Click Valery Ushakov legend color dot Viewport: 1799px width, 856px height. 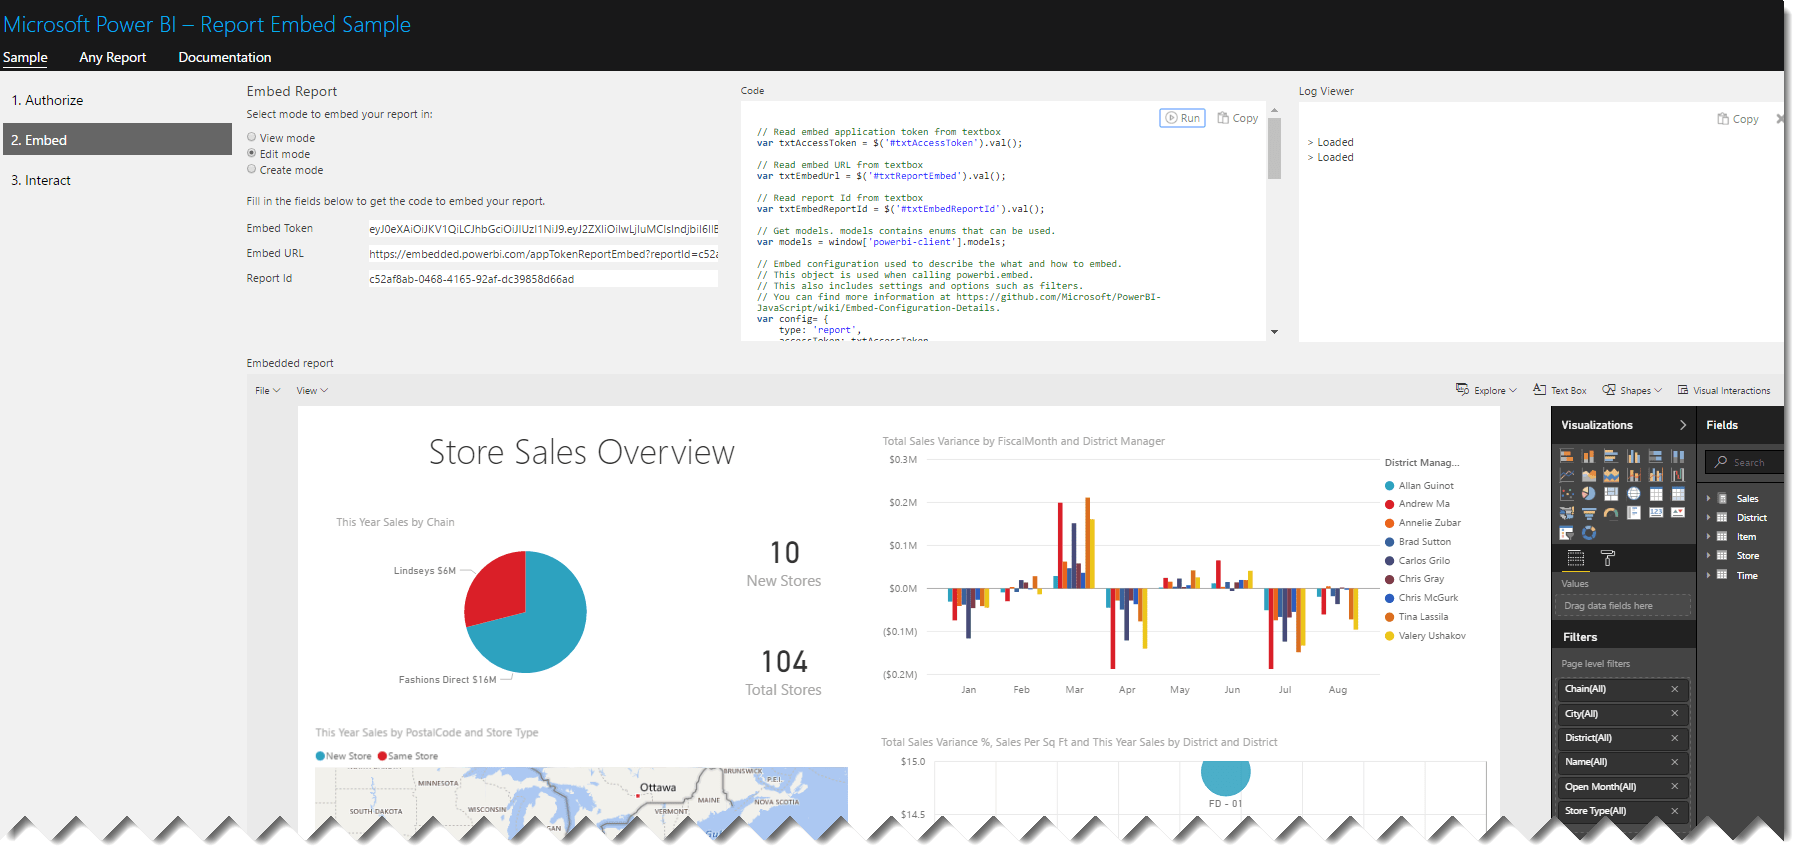(1389, 636)
